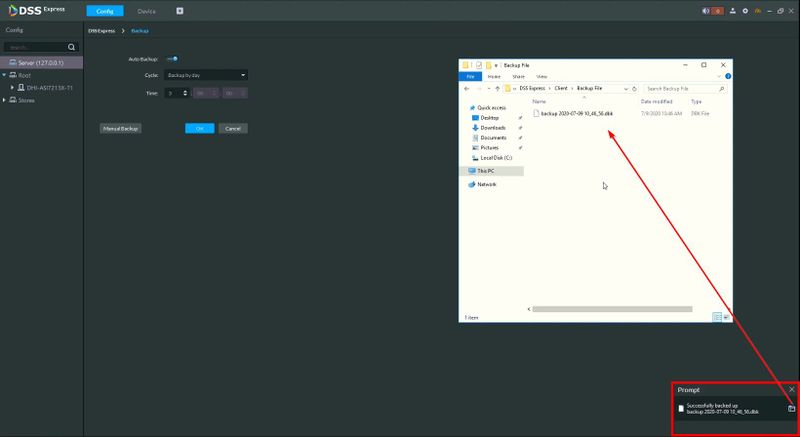This screenshot has height=437, width=800.
Task: Click Explorer refresh icon
Action: [634, 89]
